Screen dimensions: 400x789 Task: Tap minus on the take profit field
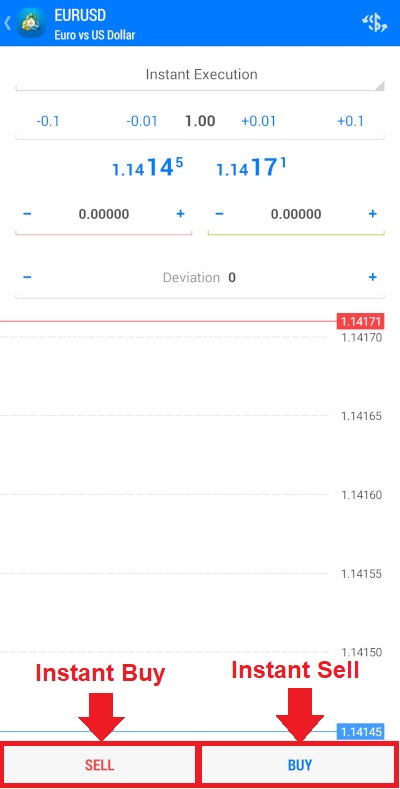point(219,214)
